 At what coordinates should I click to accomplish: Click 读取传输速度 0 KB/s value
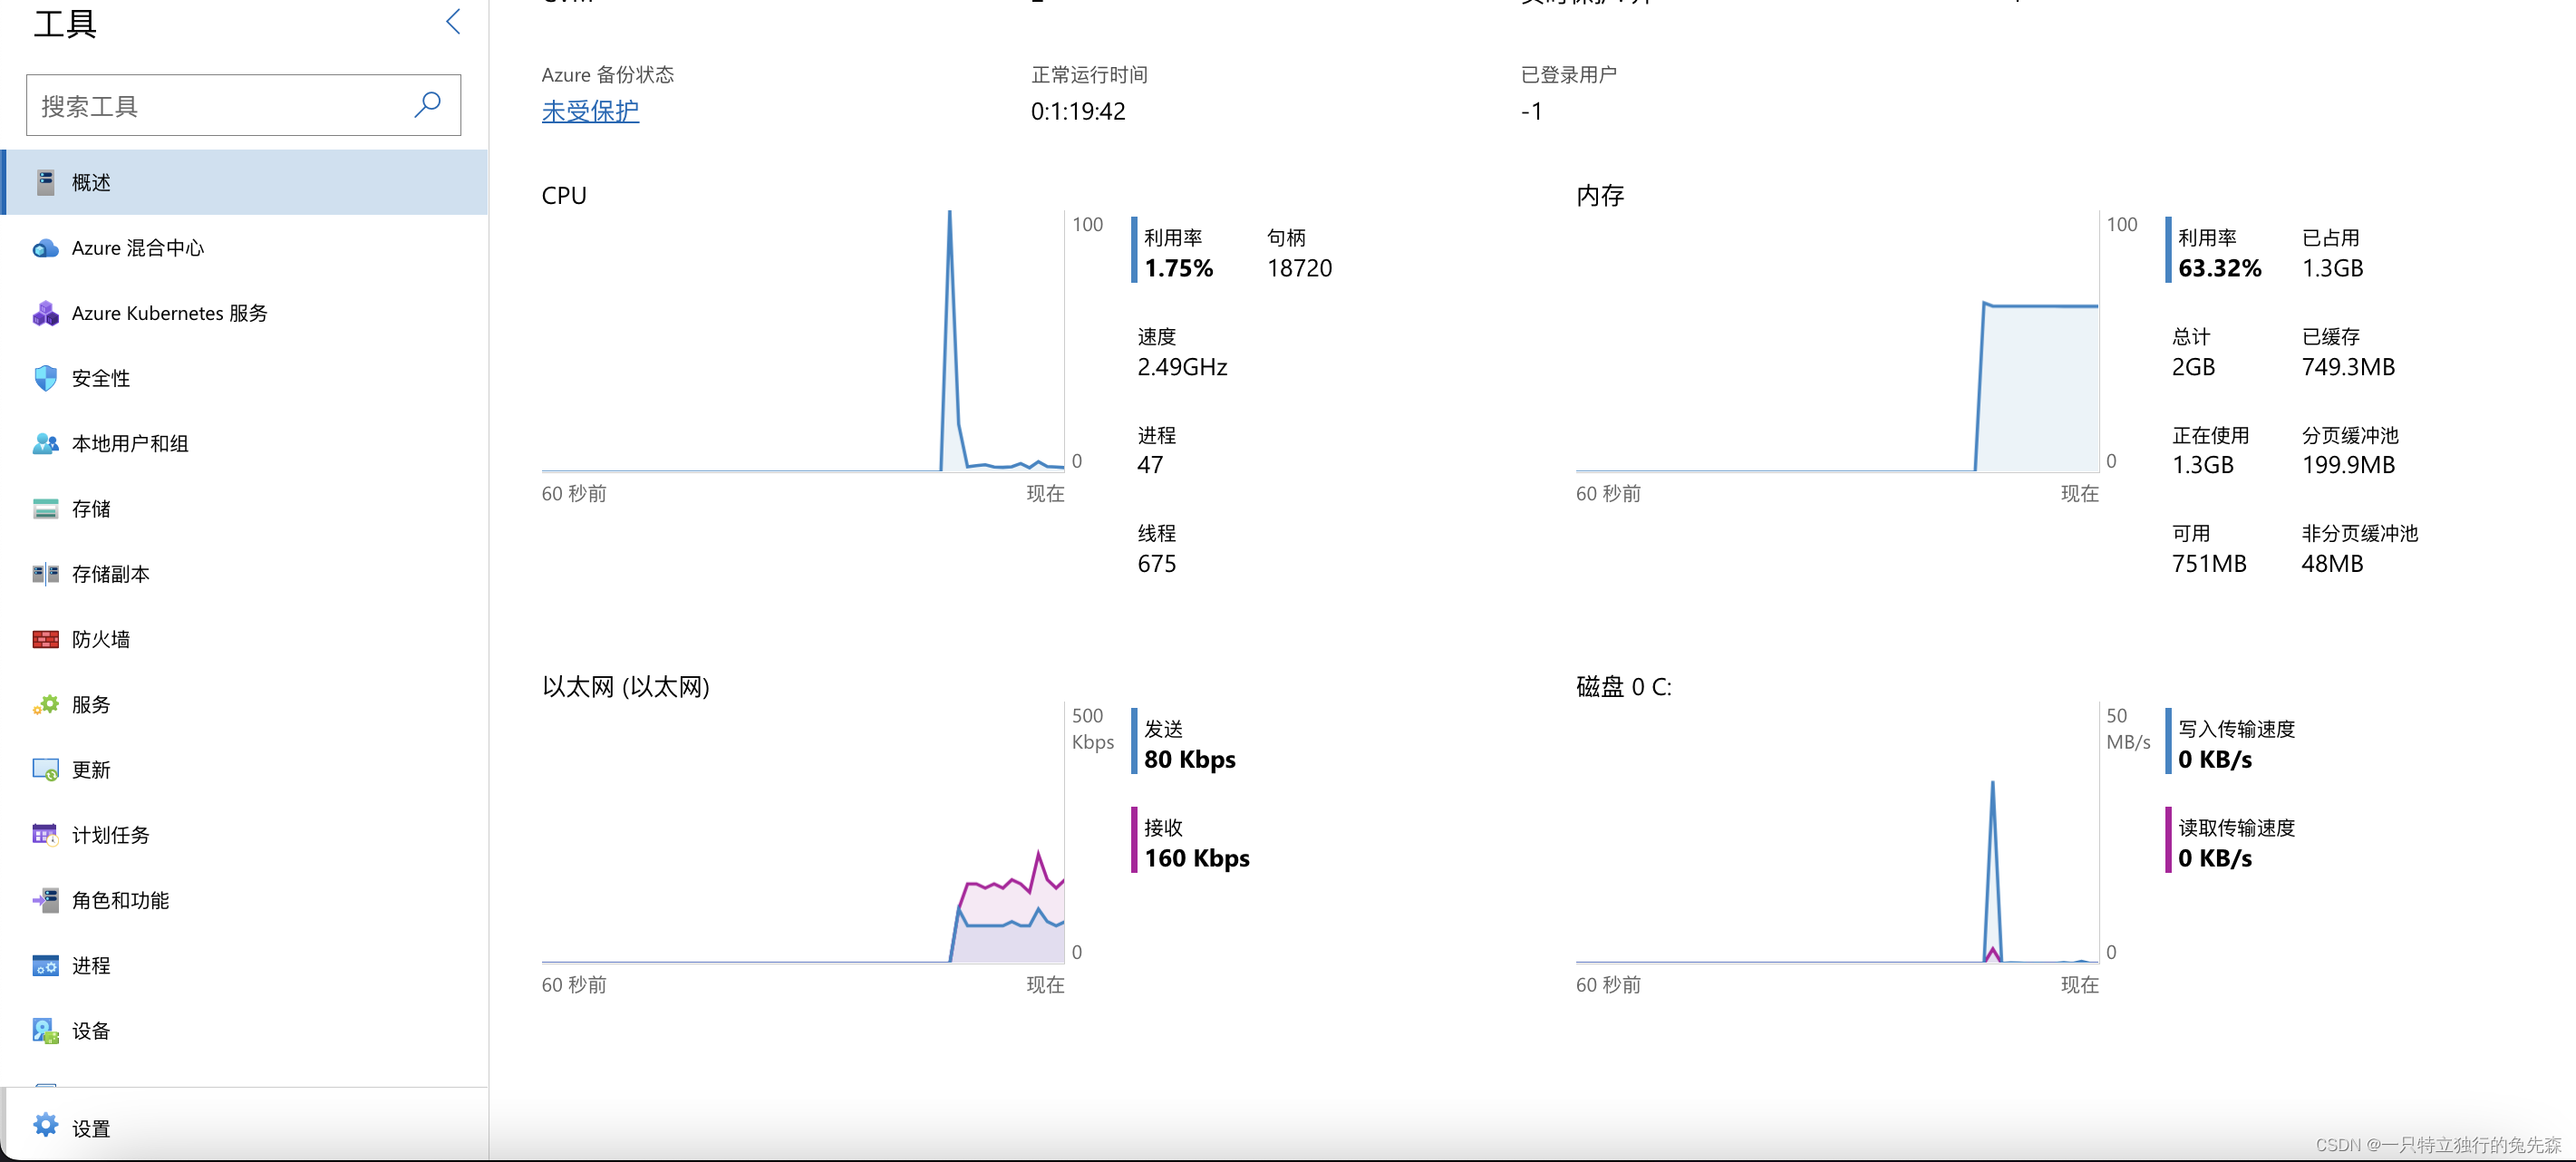[x=2215, y=858]
